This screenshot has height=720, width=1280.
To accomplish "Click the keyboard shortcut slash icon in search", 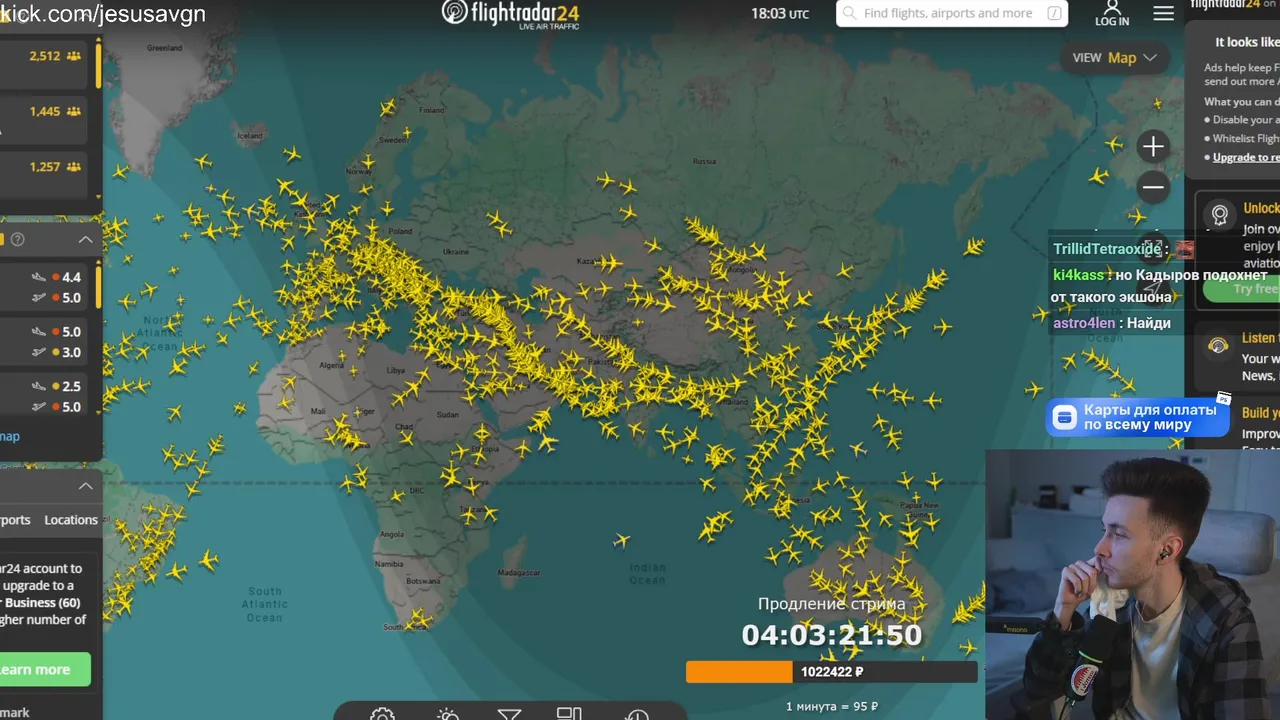I will 1054,13.
